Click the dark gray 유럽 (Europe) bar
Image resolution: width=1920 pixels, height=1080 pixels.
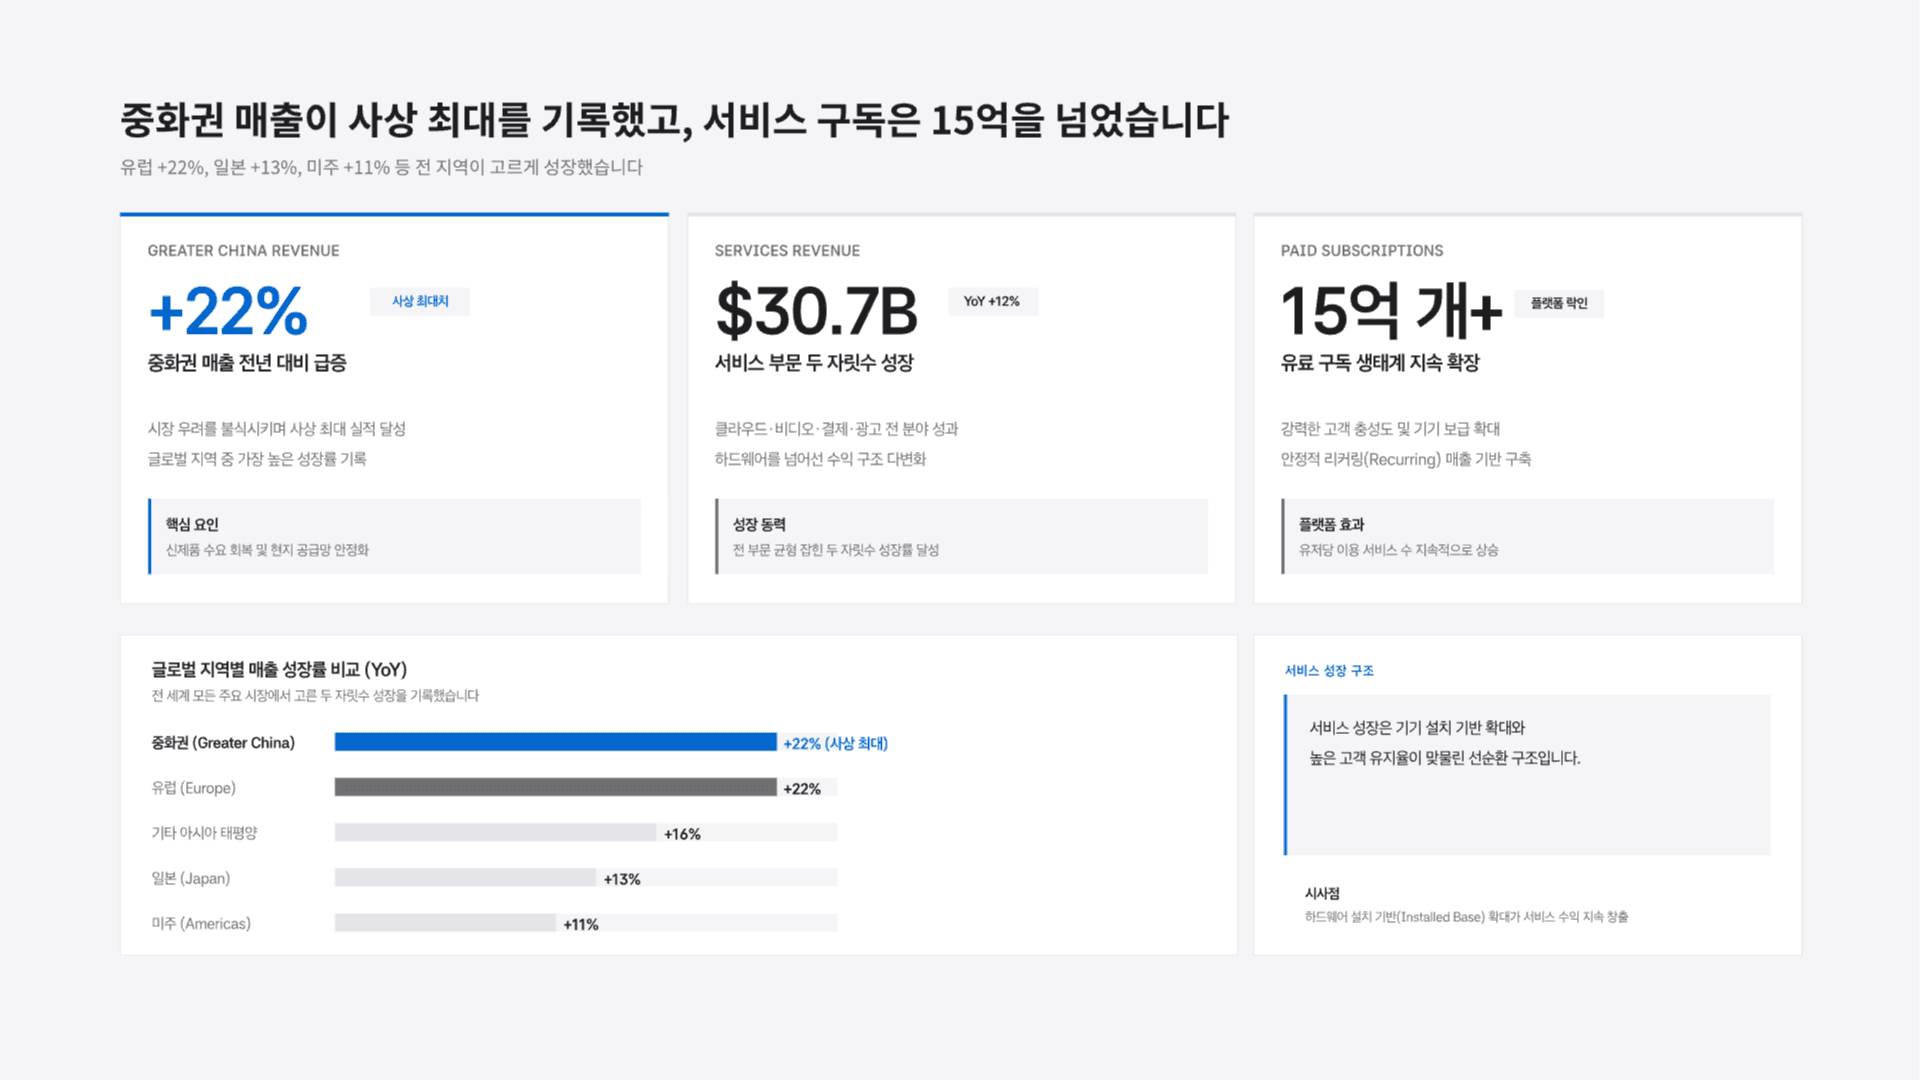pos(555,787)
